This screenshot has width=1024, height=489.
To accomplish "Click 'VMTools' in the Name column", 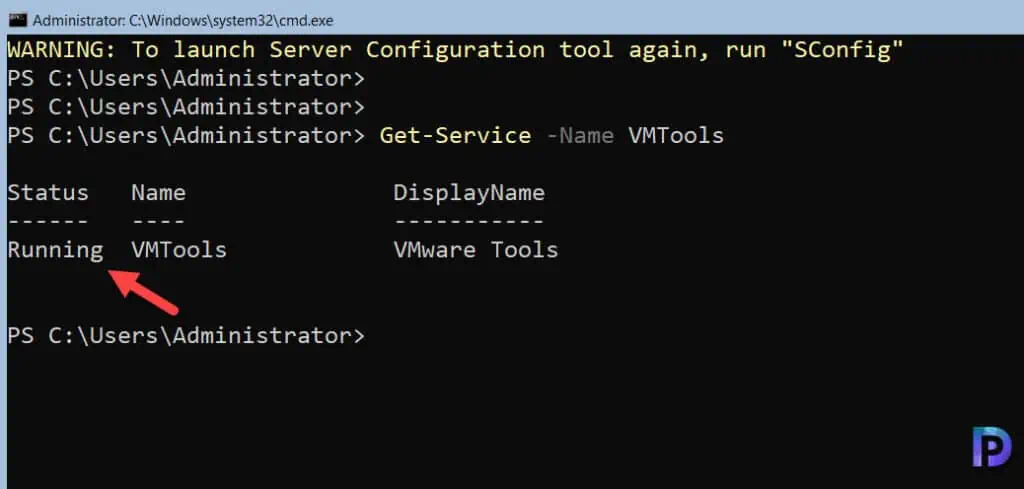I will coord(179,250).
